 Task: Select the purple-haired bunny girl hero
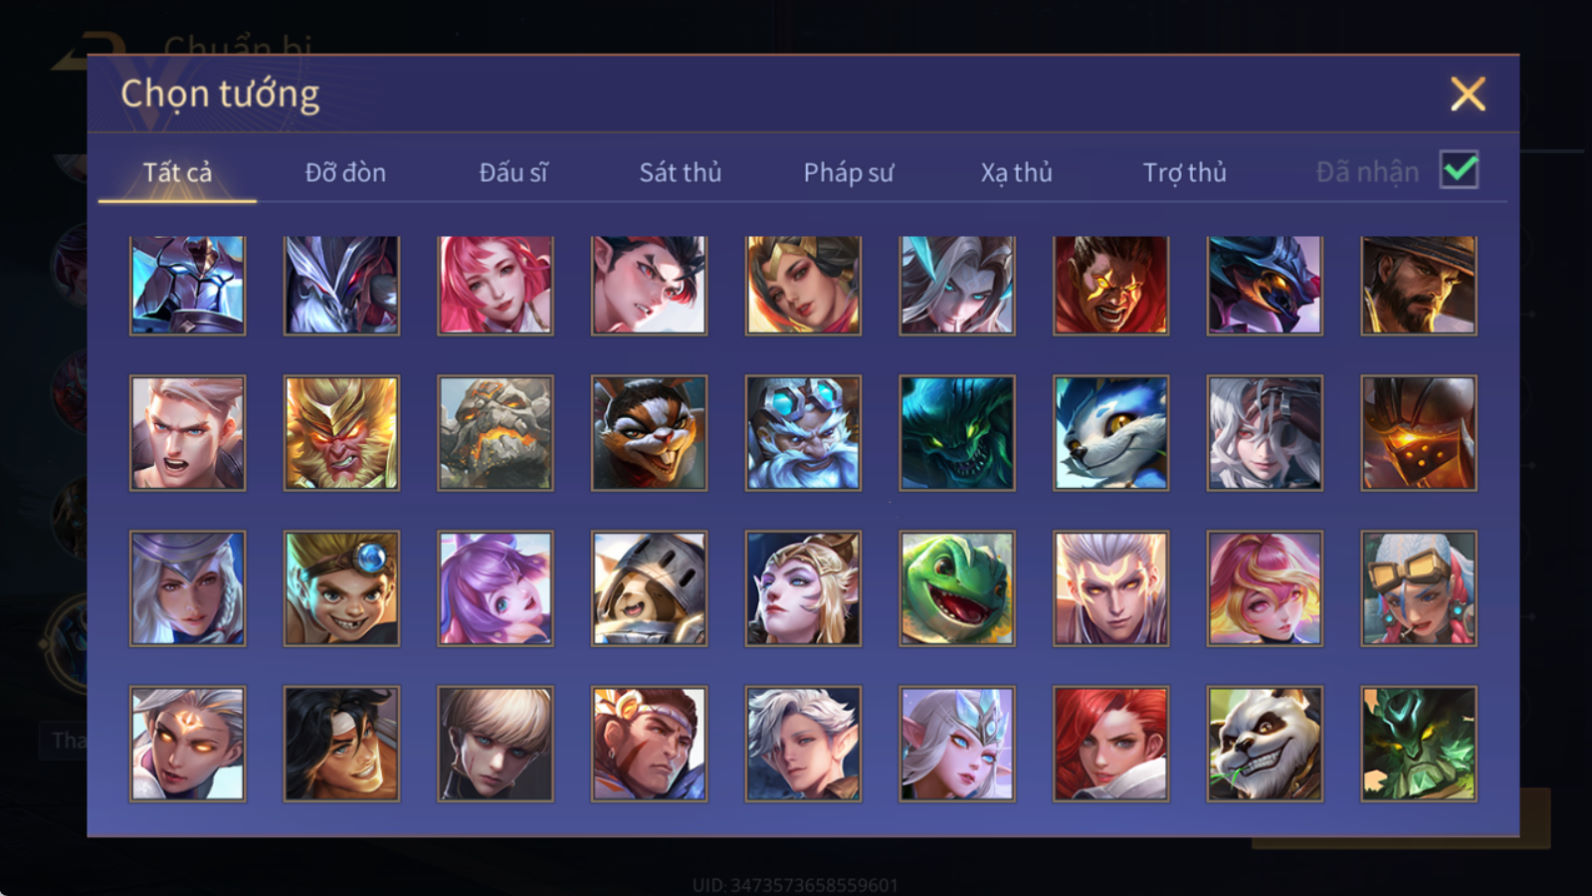tap(495, 588)
